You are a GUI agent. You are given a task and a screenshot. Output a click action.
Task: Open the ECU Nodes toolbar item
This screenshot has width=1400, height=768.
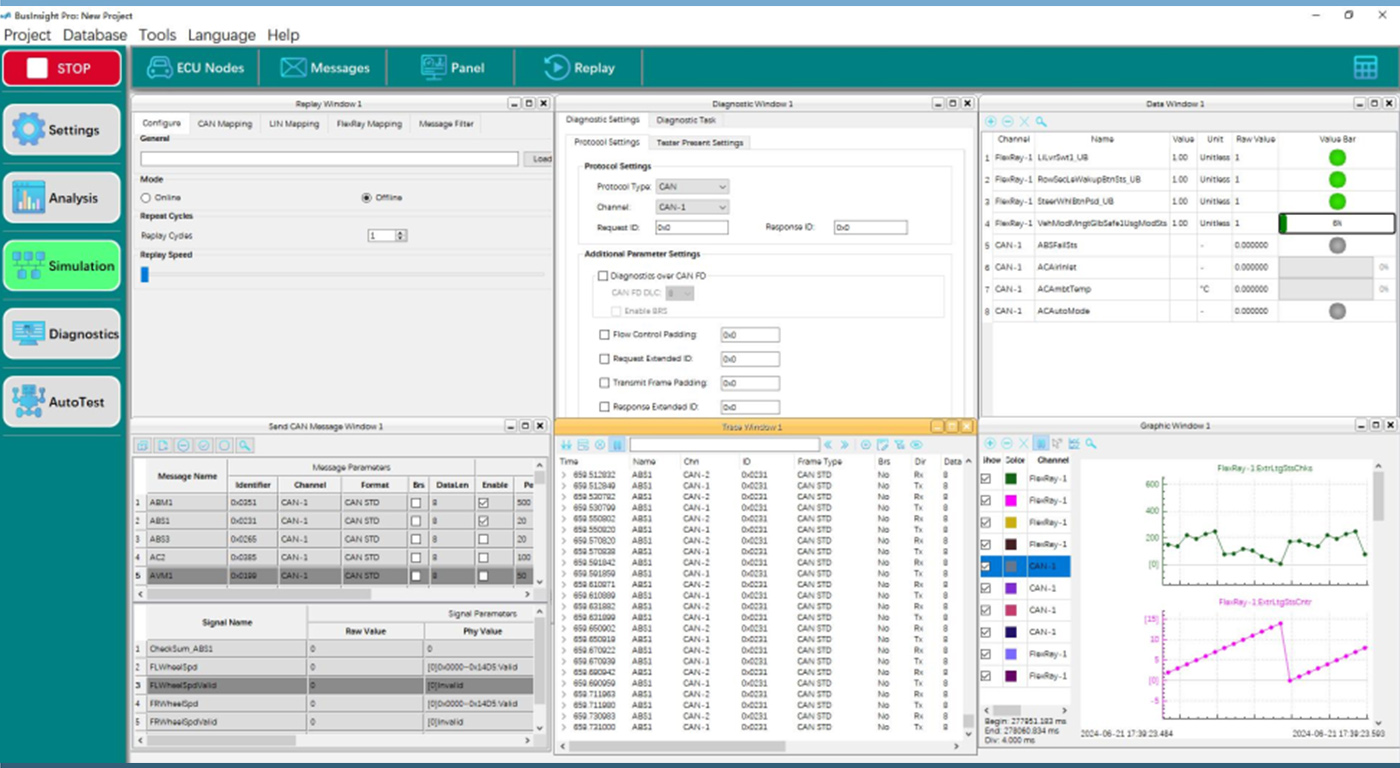(195, 68)
